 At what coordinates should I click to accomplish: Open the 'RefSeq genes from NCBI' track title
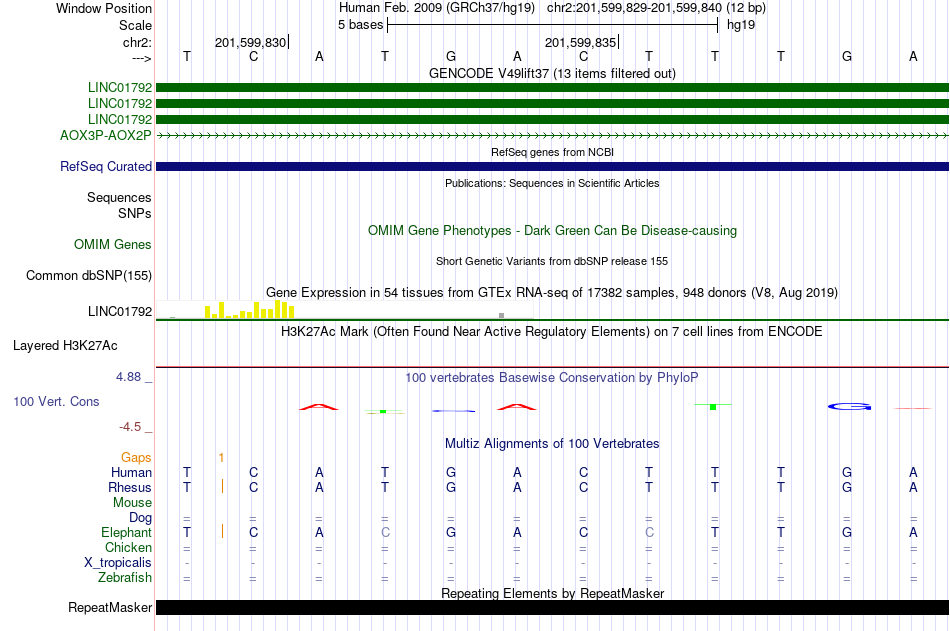click(552, 152)
